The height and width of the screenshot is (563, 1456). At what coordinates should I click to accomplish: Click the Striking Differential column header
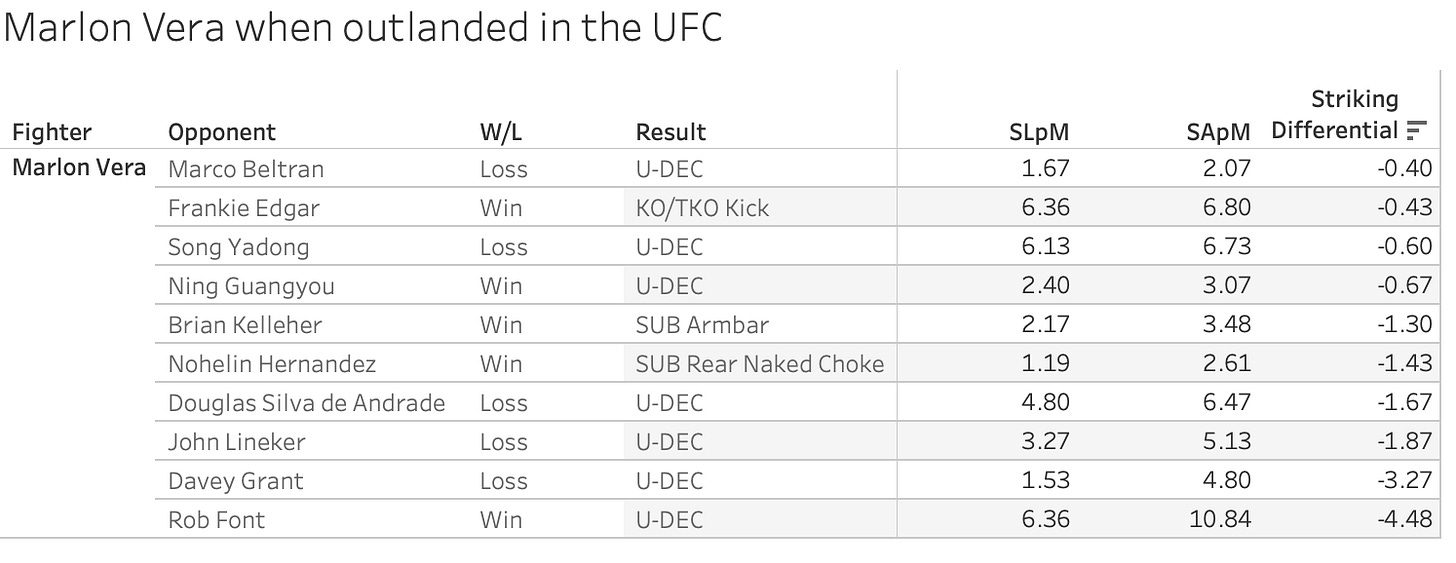pos(1335,114)
